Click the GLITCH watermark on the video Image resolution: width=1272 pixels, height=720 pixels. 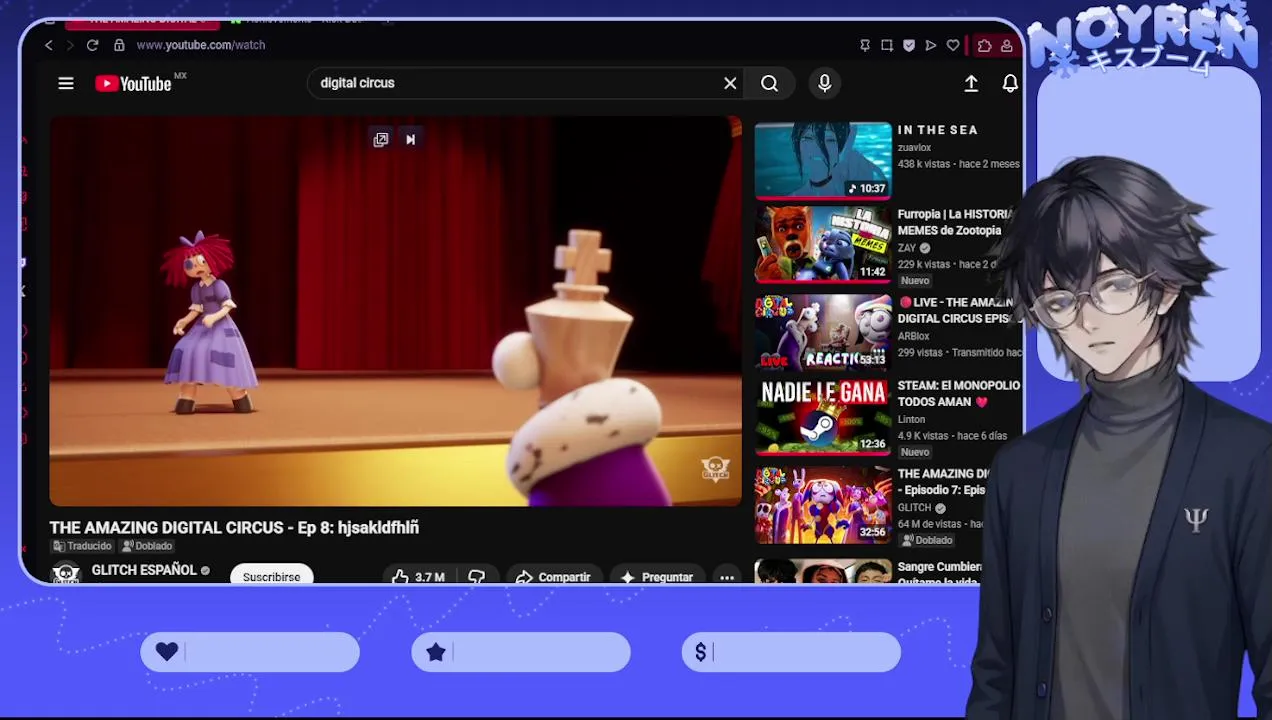[x=715, y=468]
